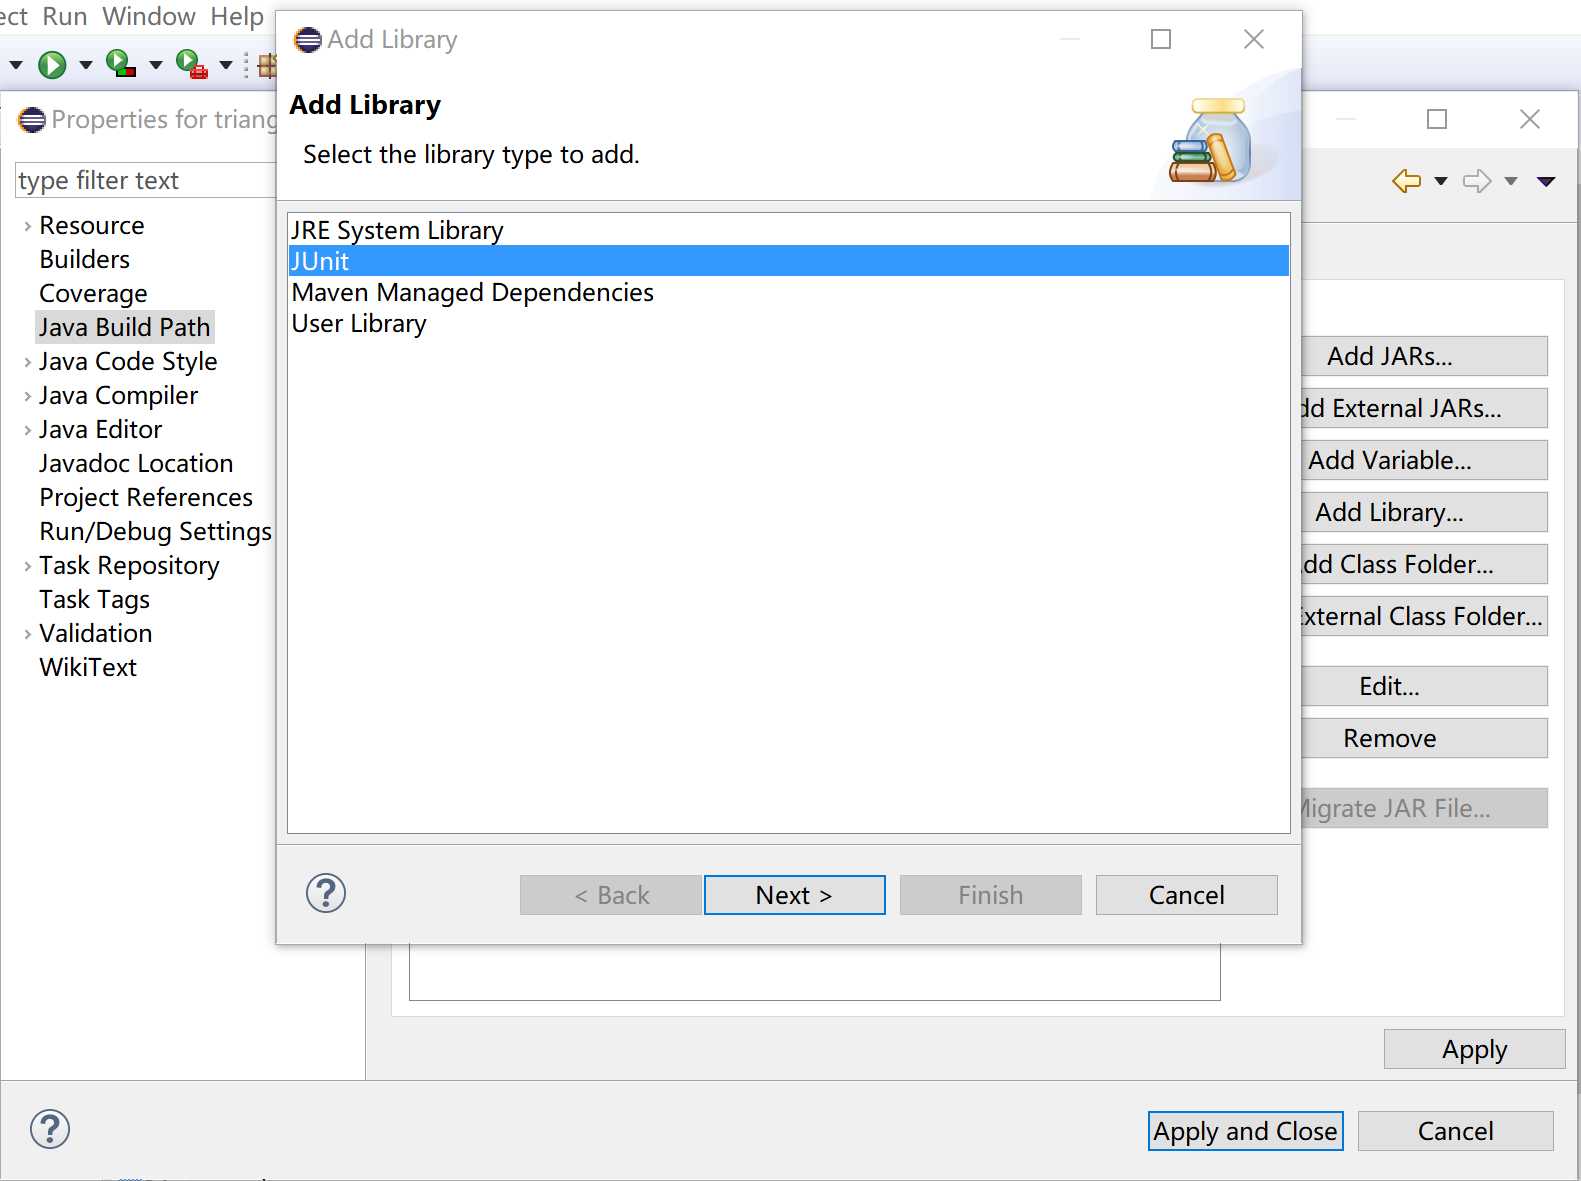Select JRE System Library in the list
The image size is (1581, 1181).
[788, 230]
